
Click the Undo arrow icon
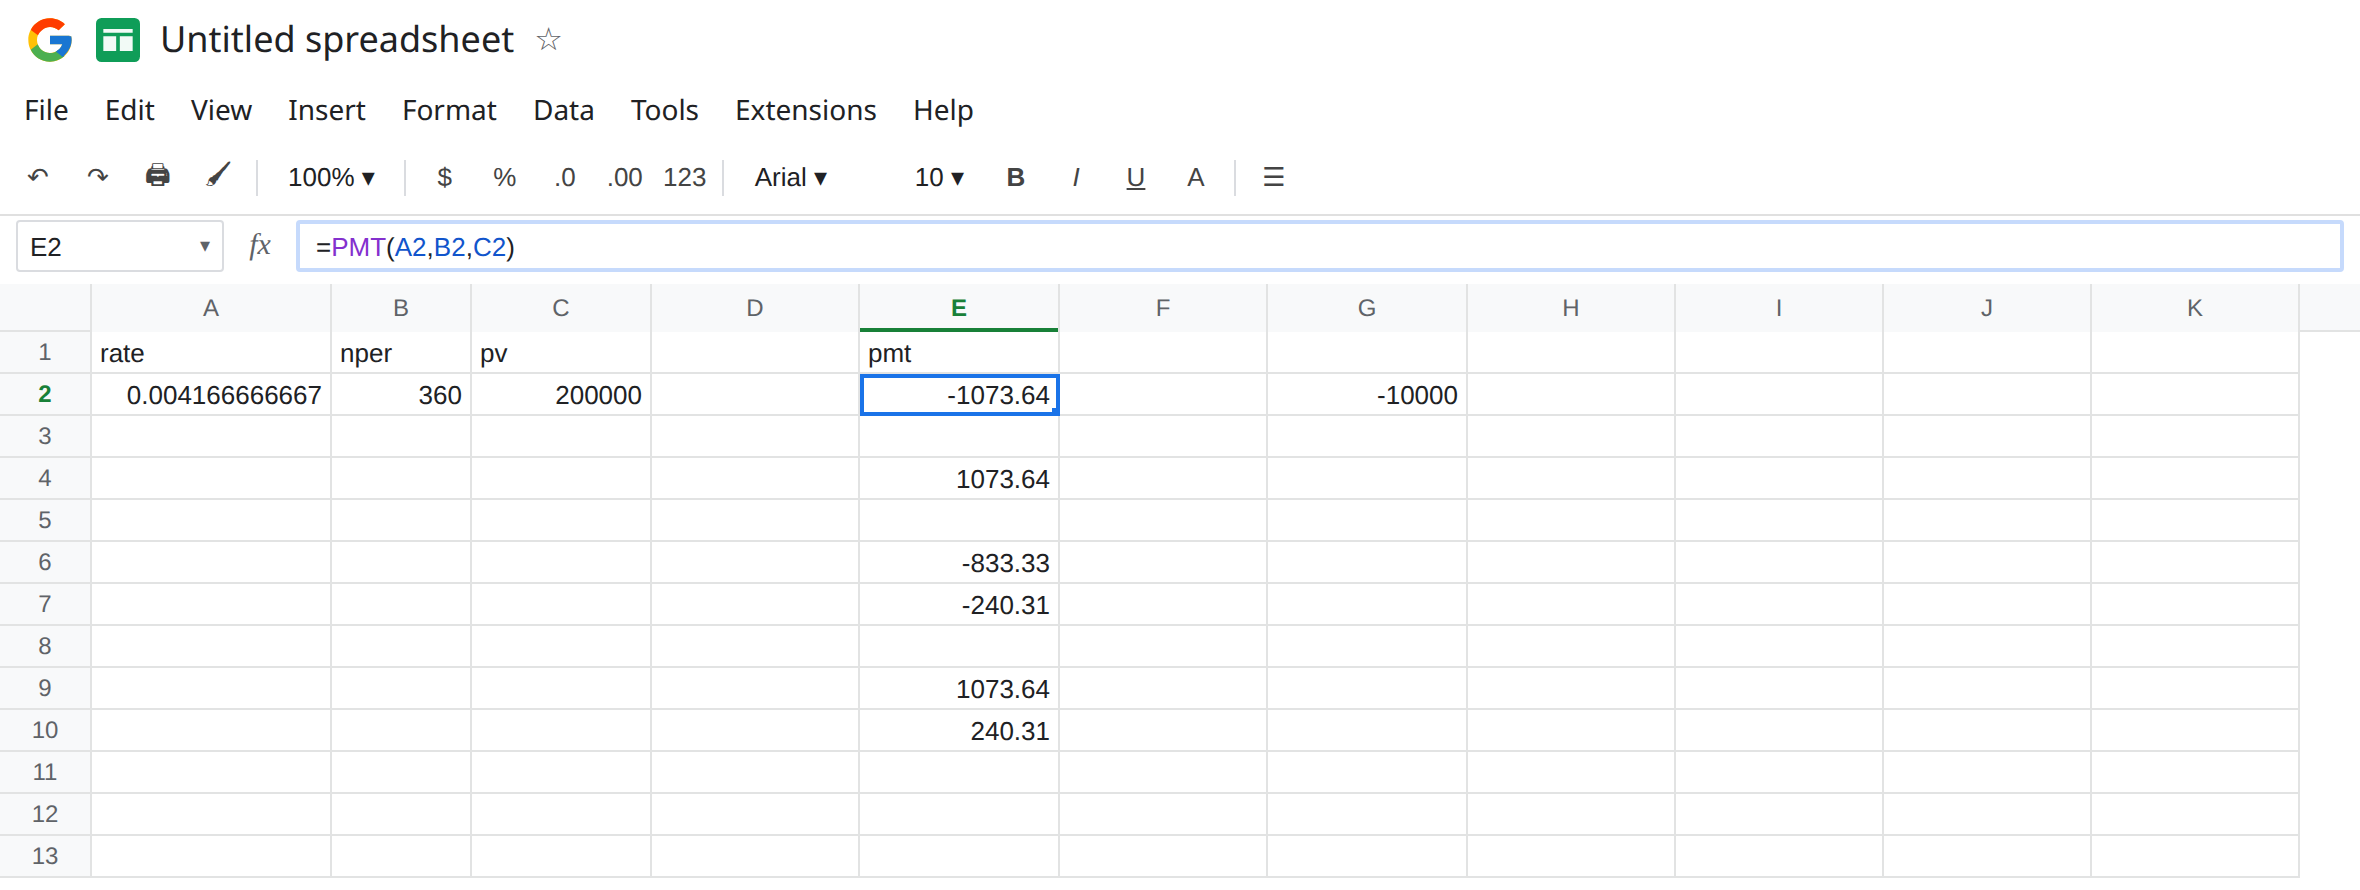(38, 177)
